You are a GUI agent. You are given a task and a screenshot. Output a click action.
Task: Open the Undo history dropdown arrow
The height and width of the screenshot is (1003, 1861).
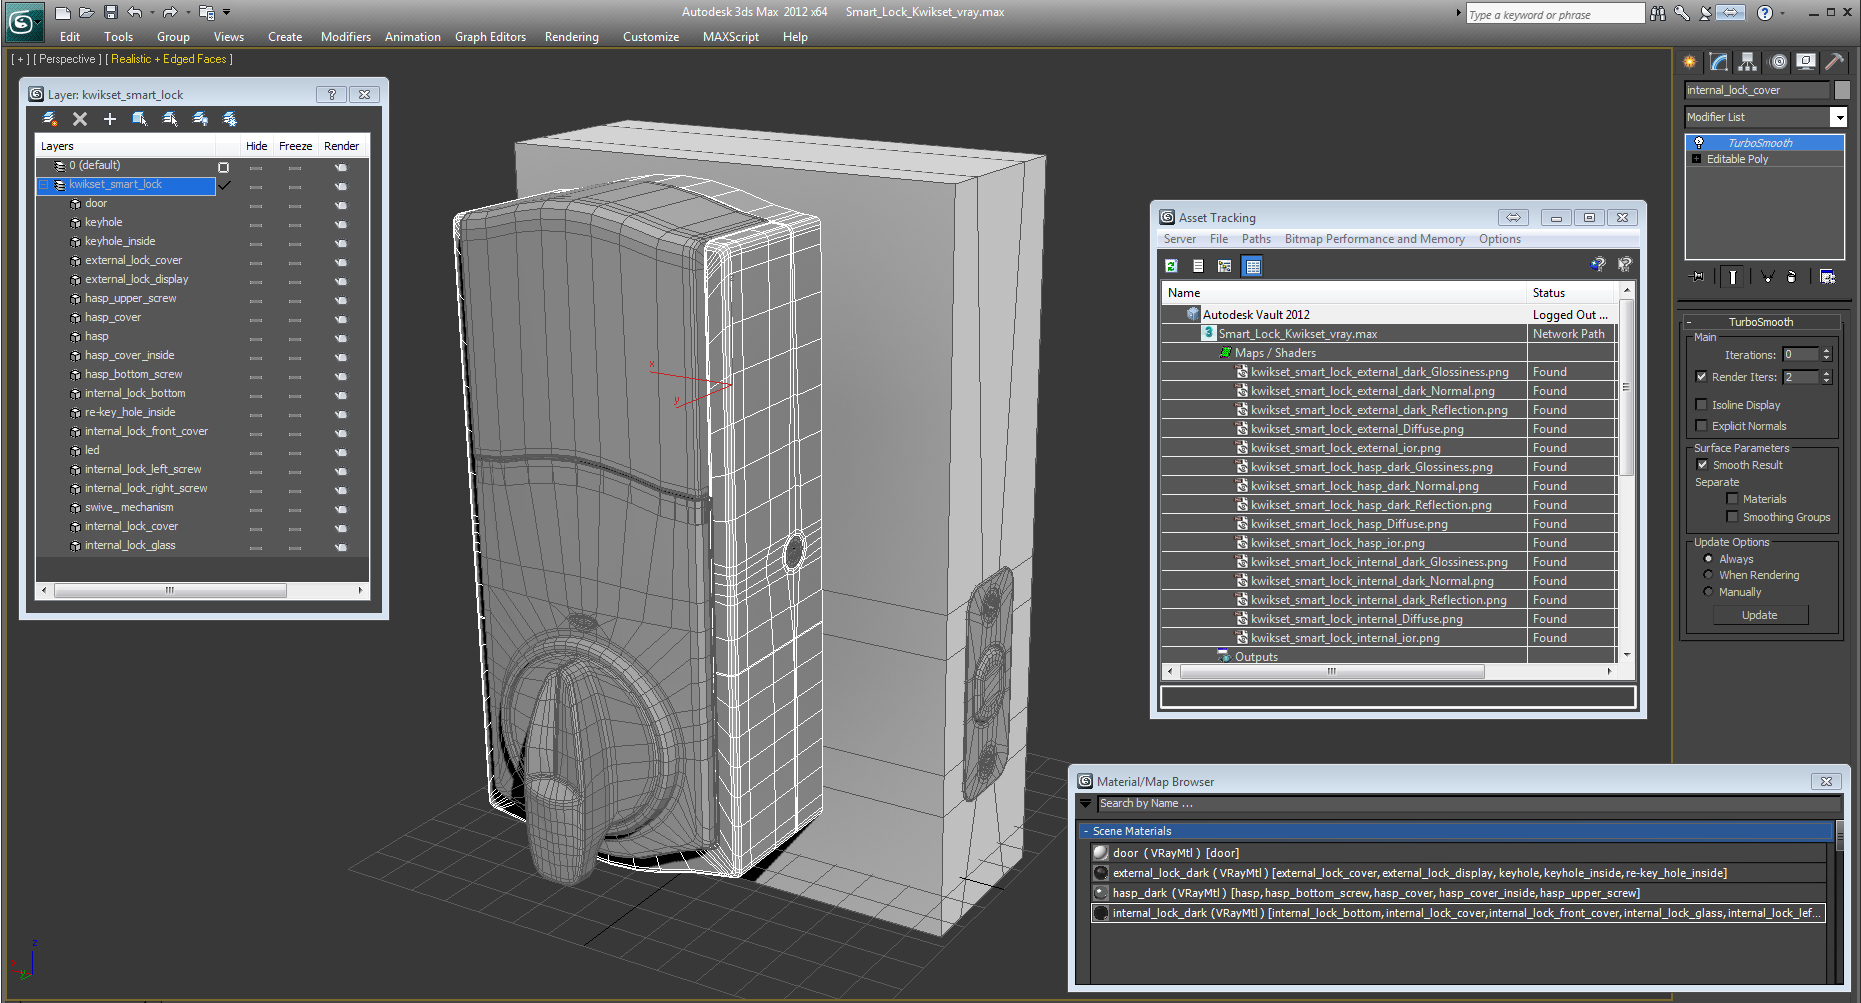[x=152, y=13]
